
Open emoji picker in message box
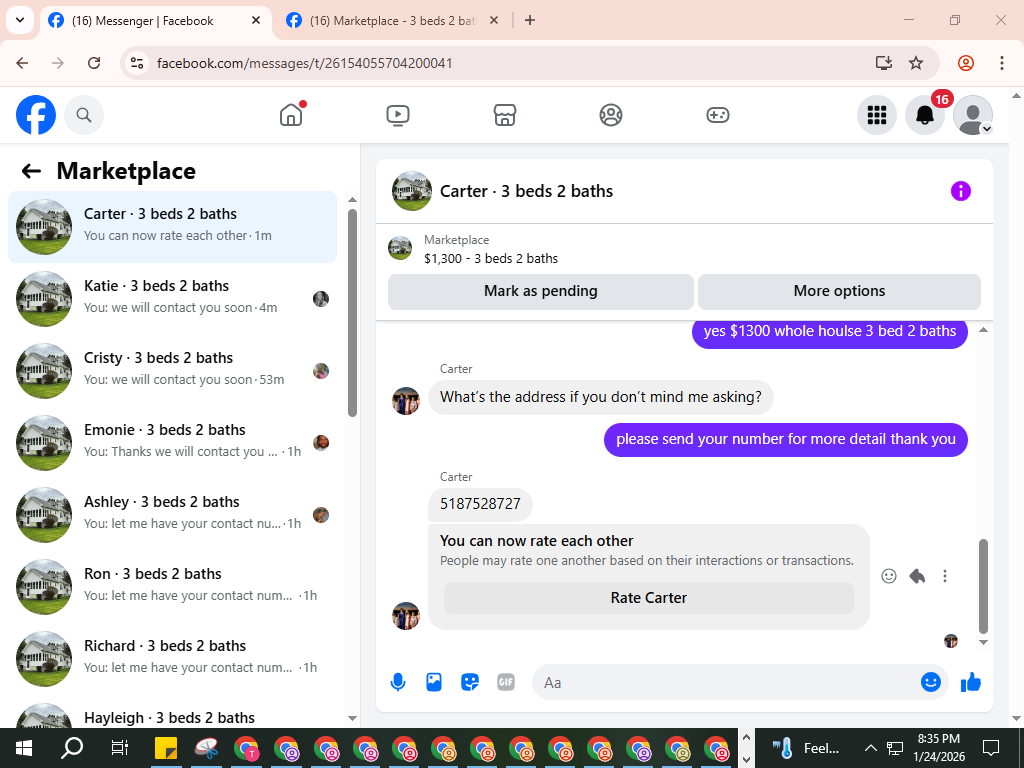(931, 682)
